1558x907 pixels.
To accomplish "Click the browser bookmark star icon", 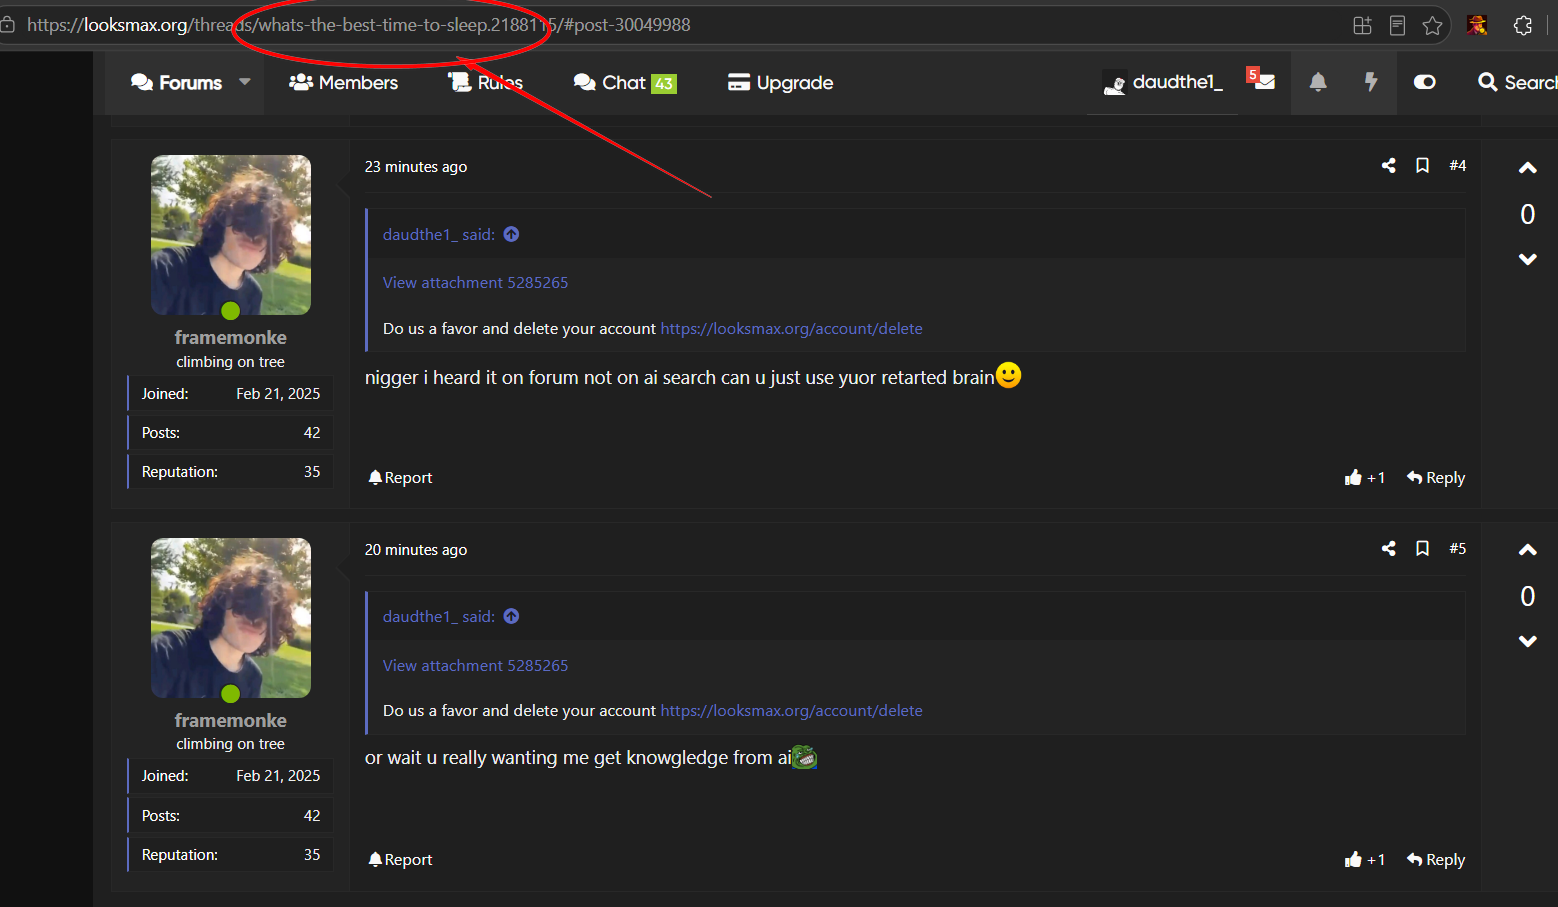I will (x=1432, y=26).
